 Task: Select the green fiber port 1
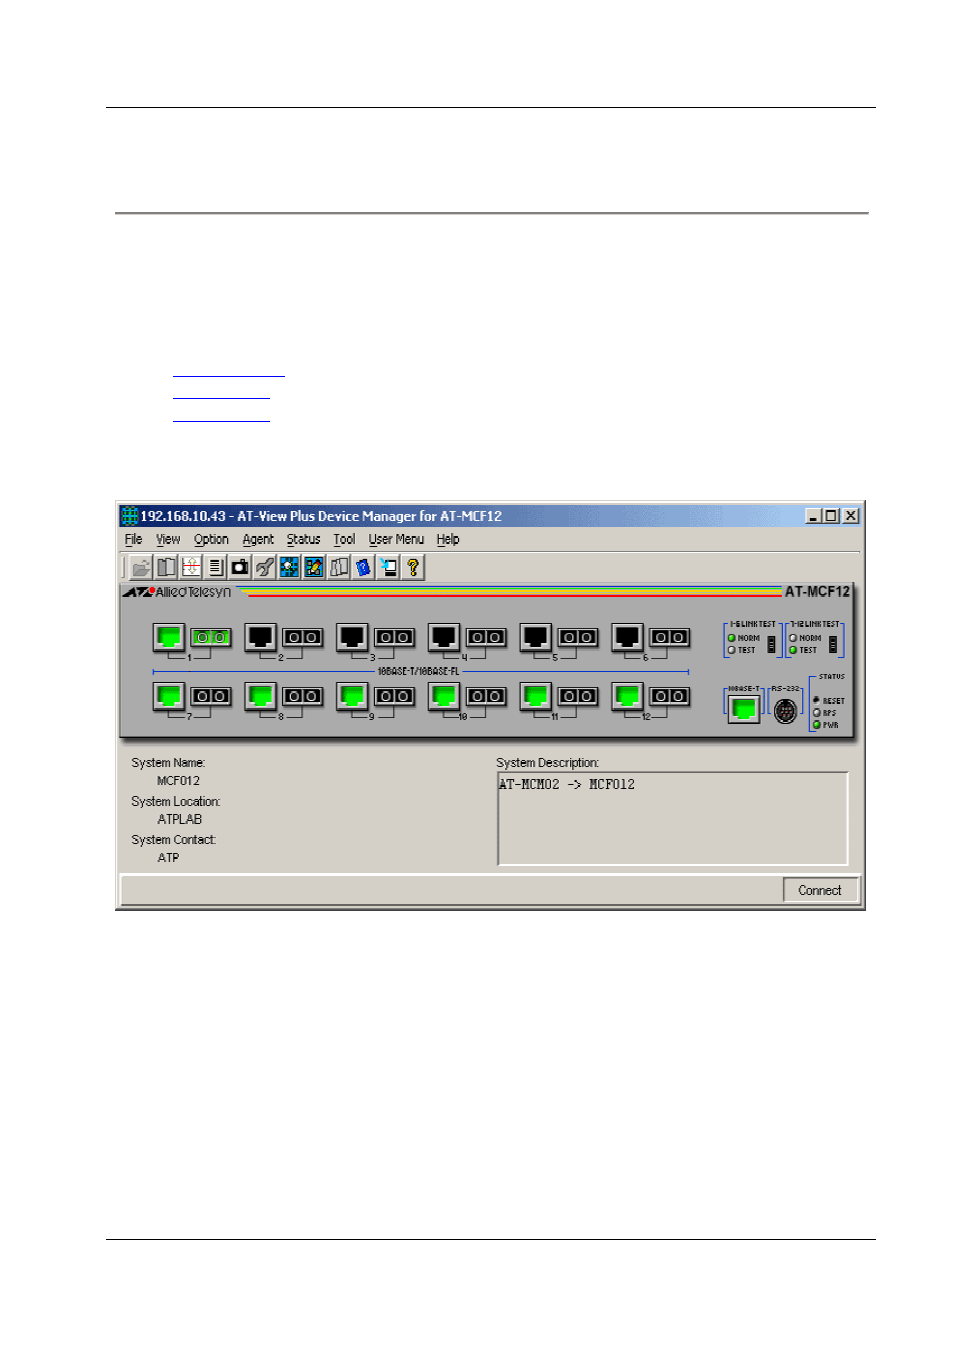[x=210, y=637]
